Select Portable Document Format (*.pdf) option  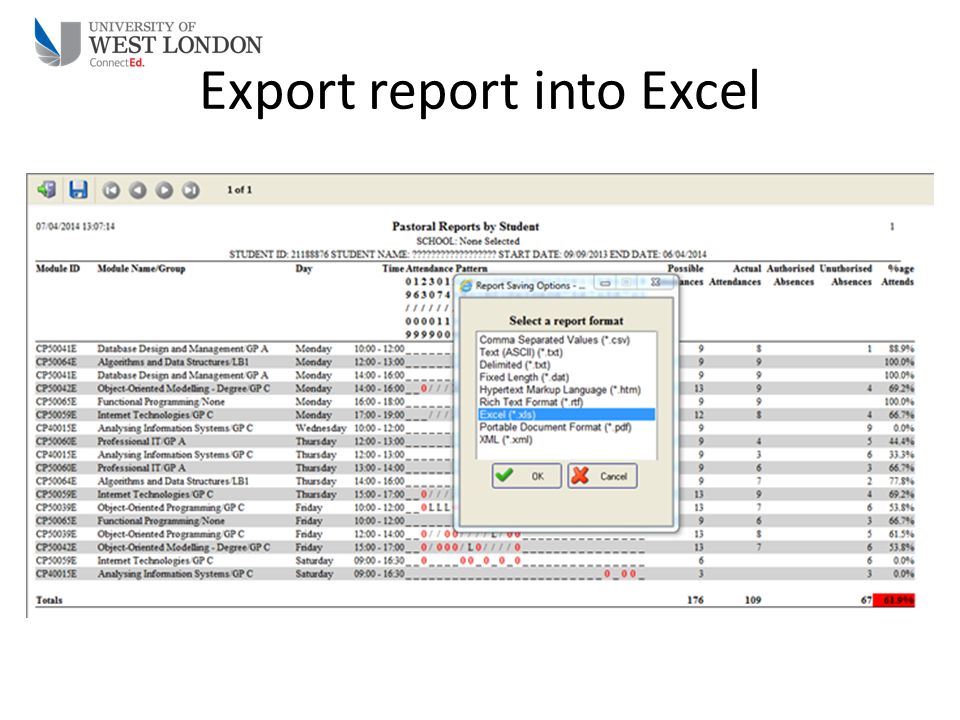tap(555, 427)
